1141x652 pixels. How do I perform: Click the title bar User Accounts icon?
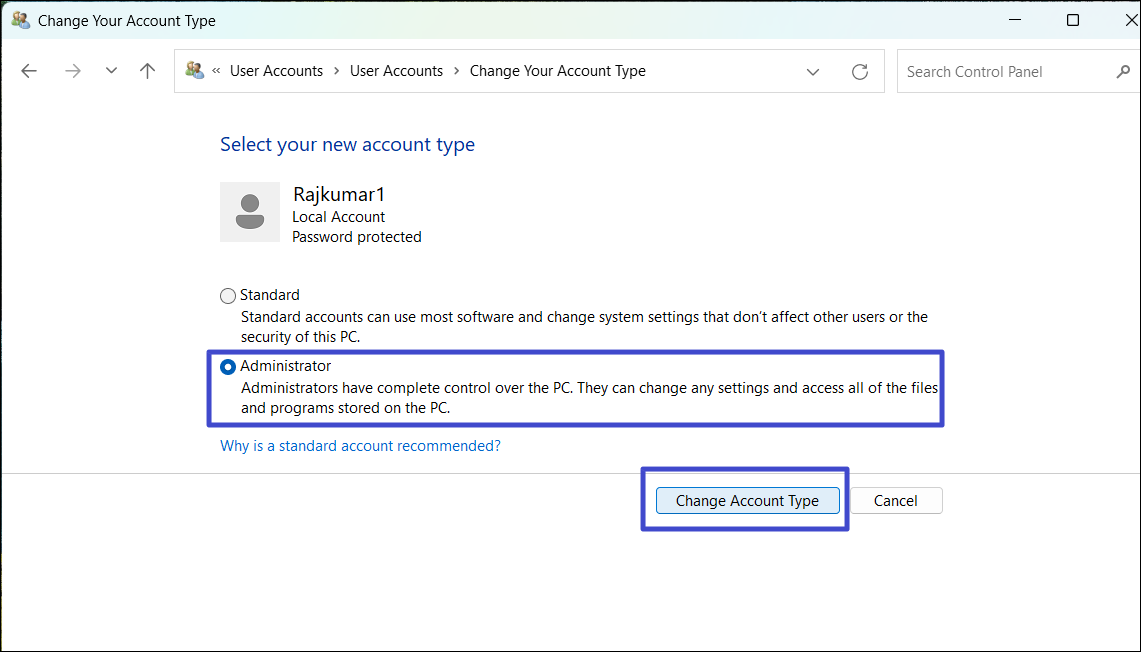(20, 20)
